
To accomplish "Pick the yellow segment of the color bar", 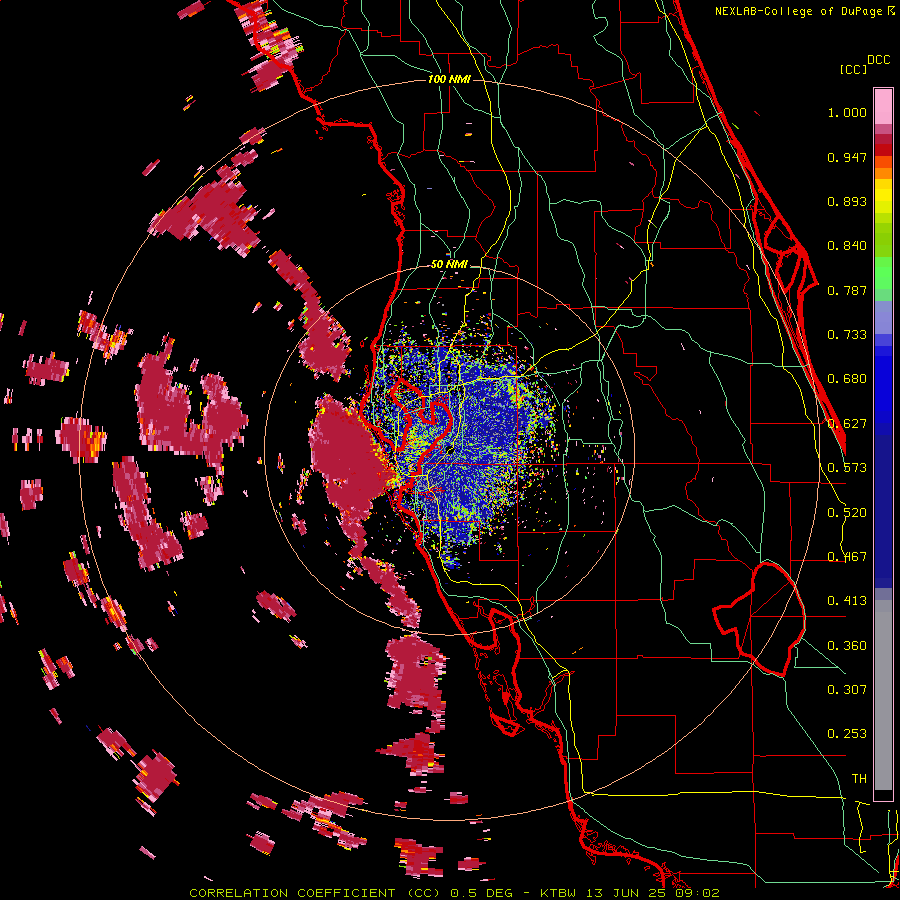I will point(883,197).
